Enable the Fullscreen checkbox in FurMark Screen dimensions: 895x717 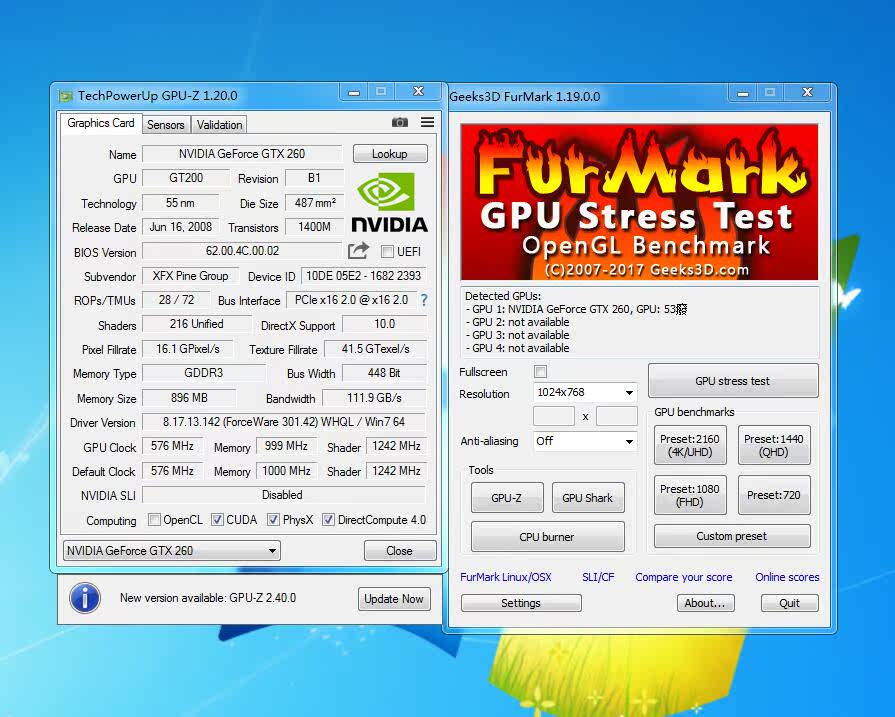(540, 372)
